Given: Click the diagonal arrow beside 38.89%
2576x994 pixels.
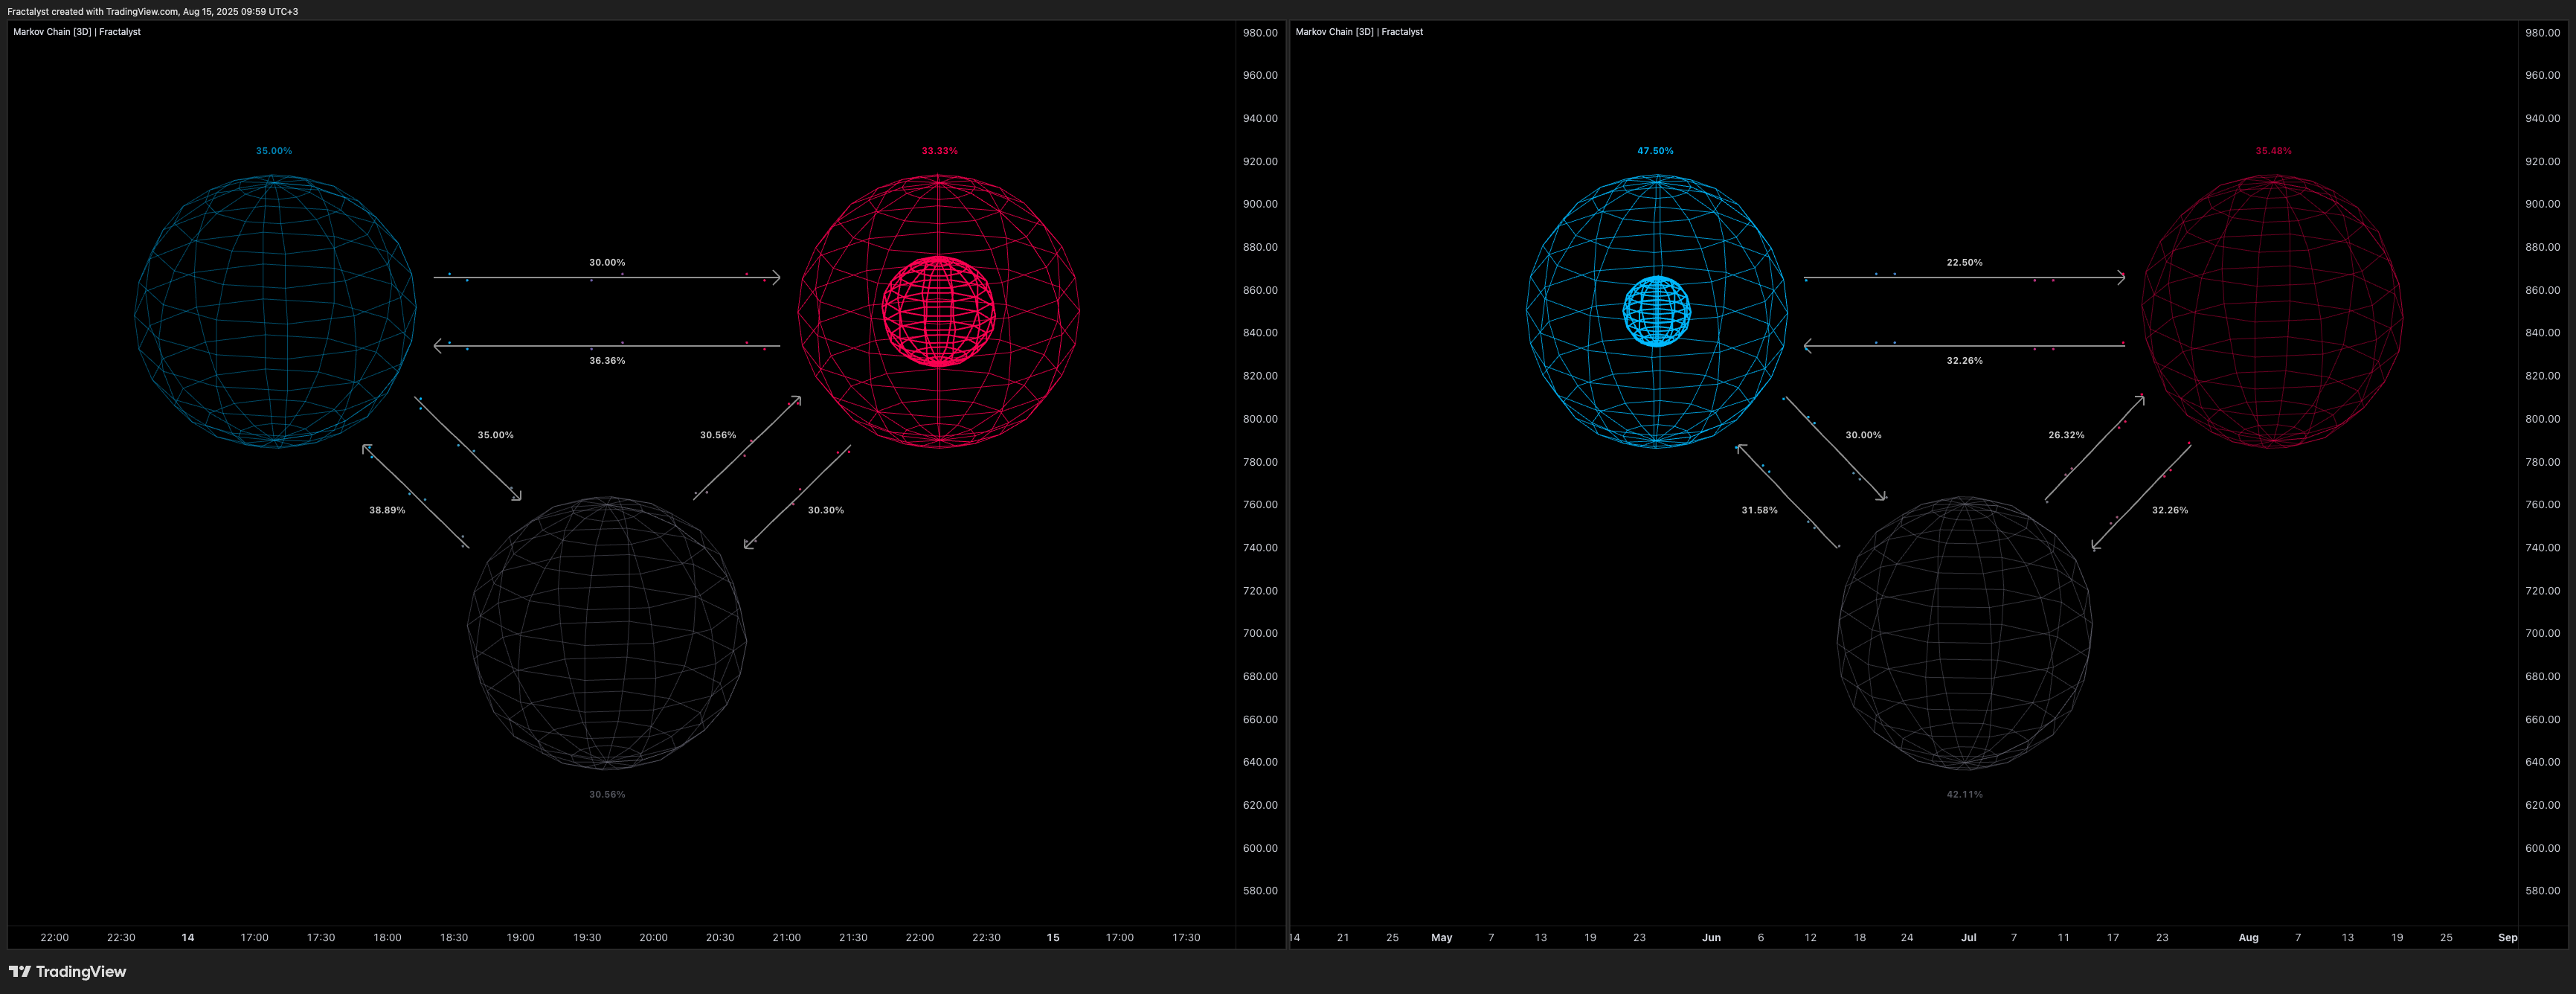Looking at the screenshot, I should 415,496.
